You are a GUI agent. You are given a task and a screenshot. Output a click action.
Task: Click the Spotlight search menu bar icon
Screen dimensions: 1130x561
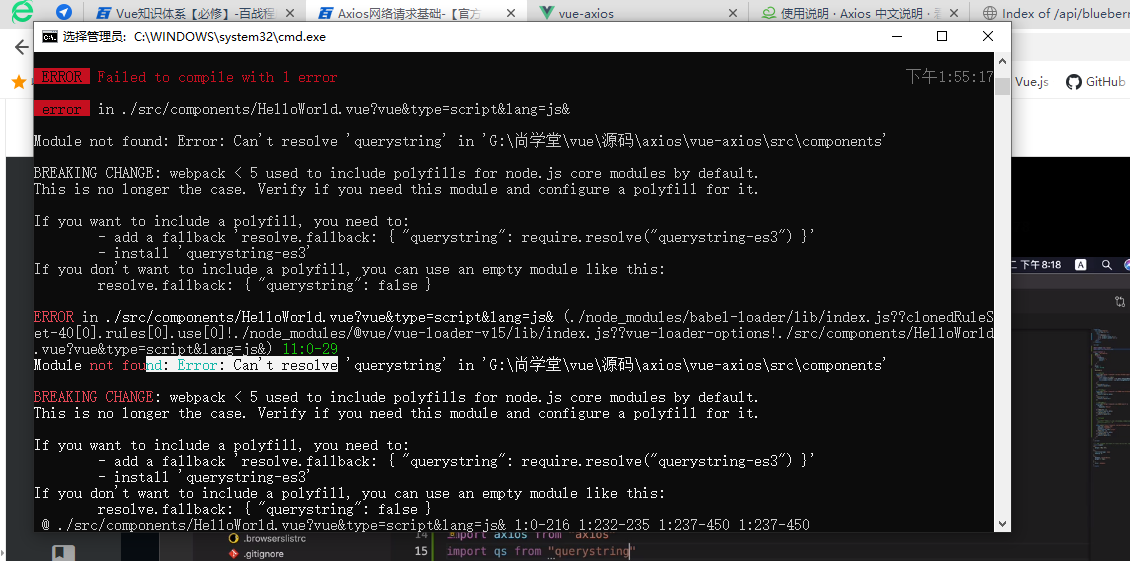pos(1106,265)
